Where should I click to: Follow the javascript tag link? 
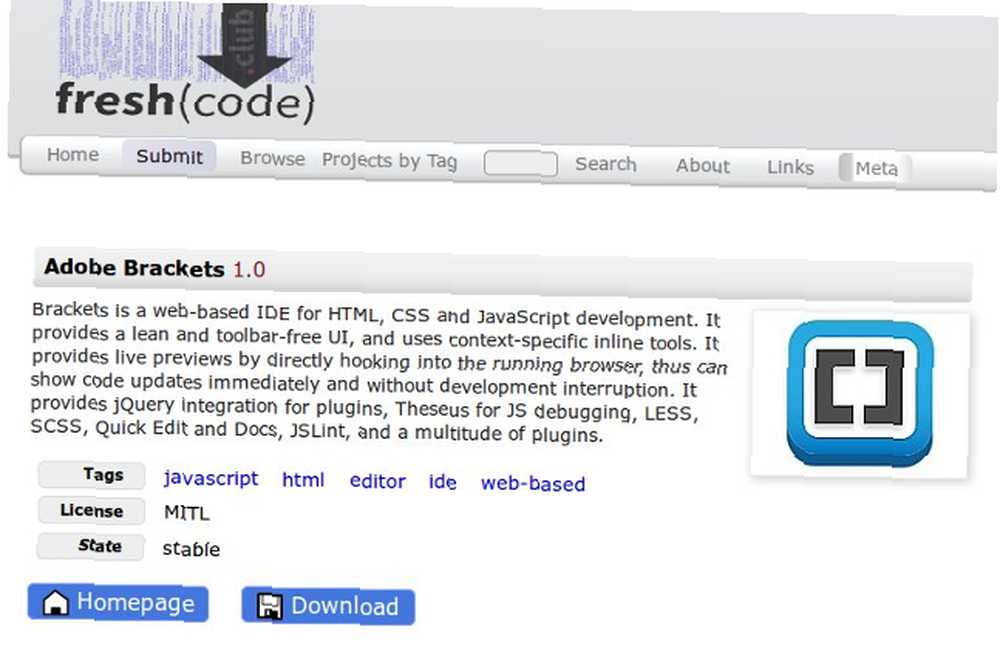211,478
